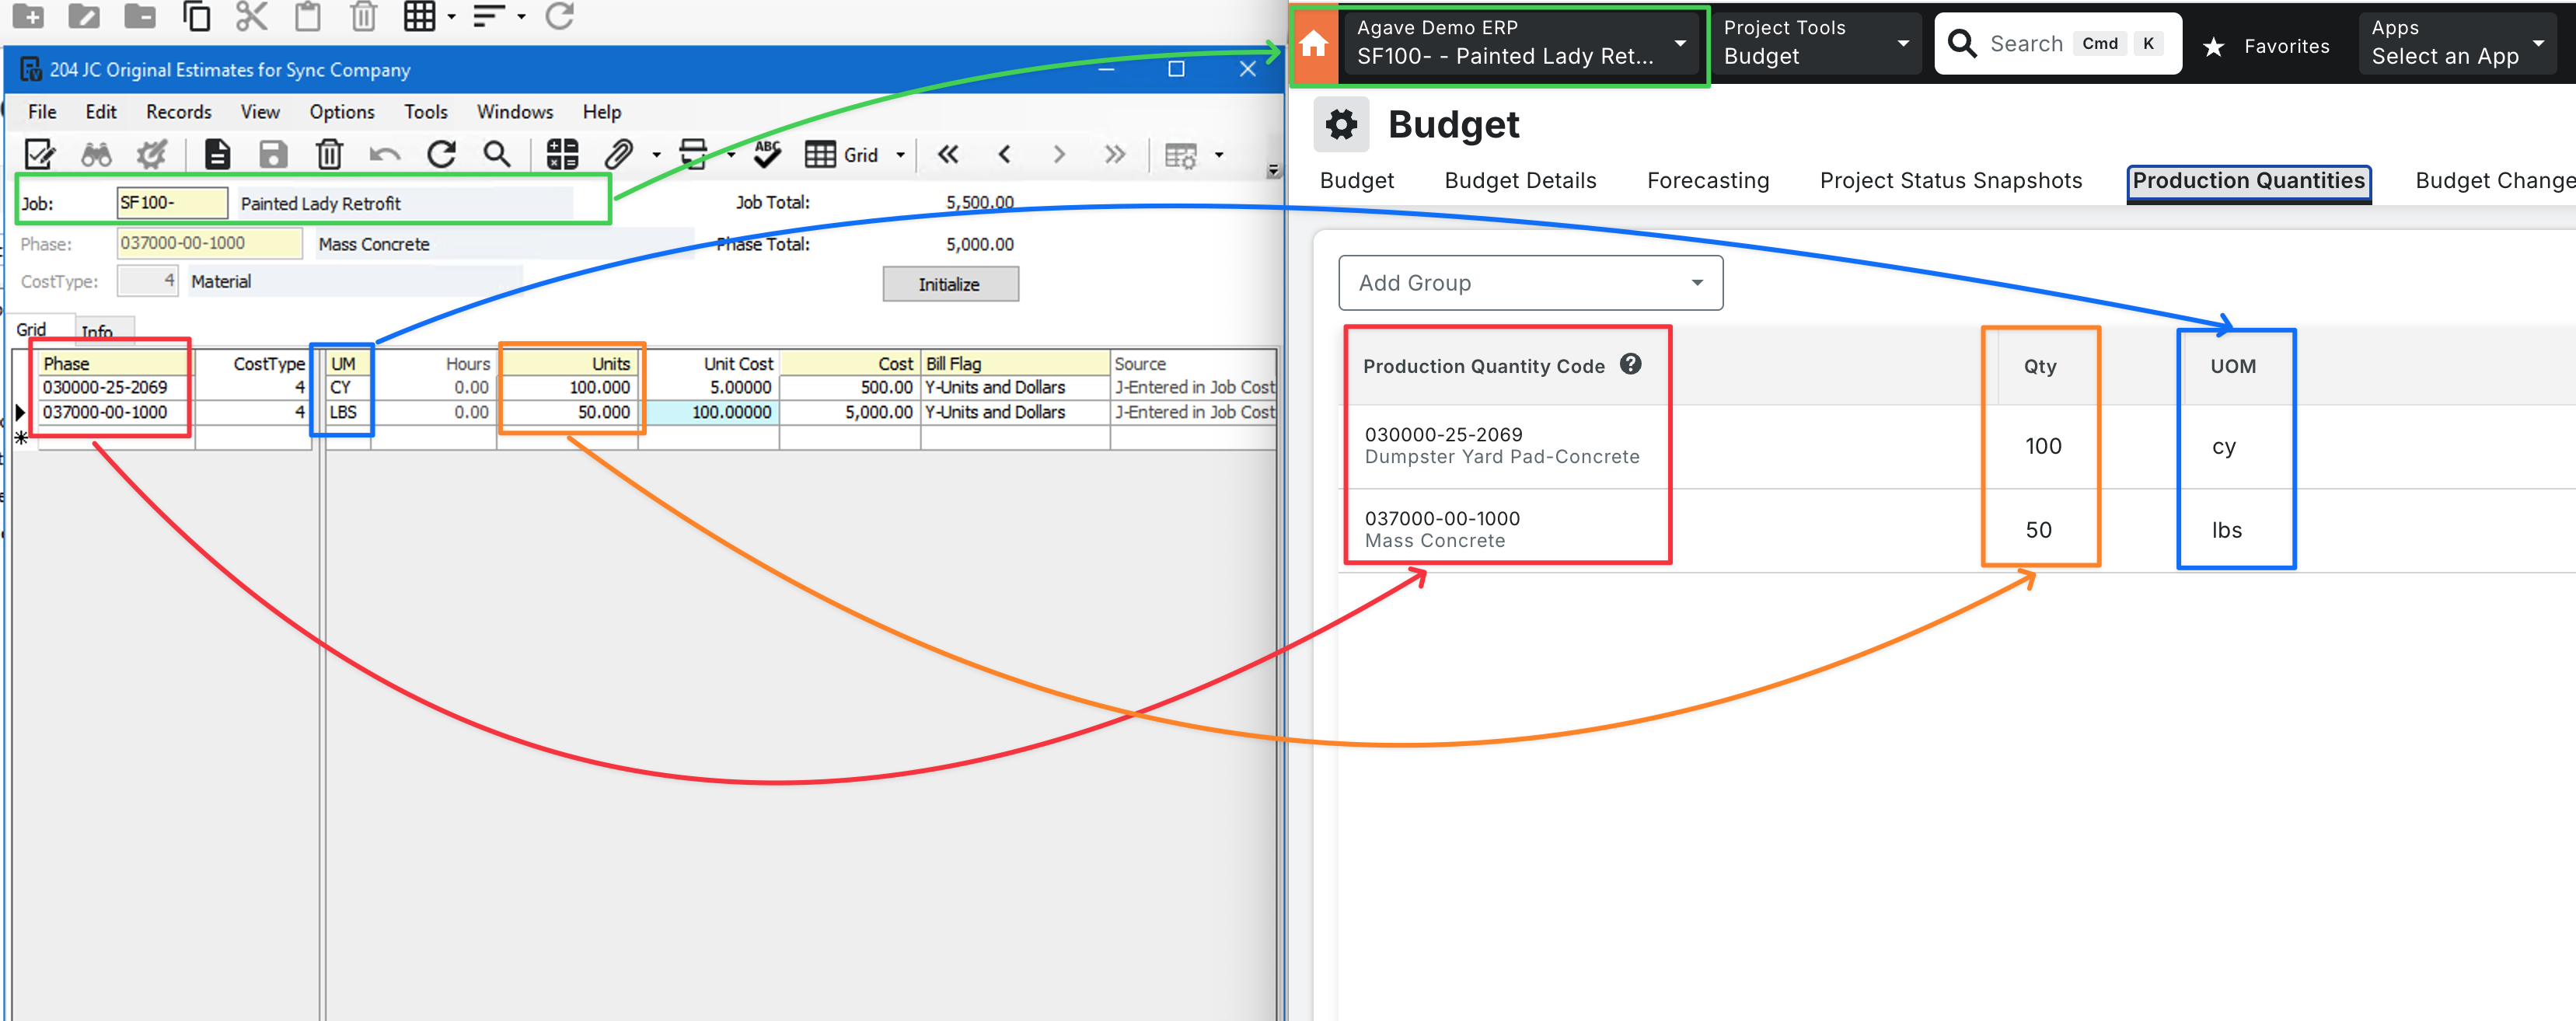Viewport: 2576px width, 1021px height.
Task: Click the delete record trash icon
Action: tap(329, 154)
